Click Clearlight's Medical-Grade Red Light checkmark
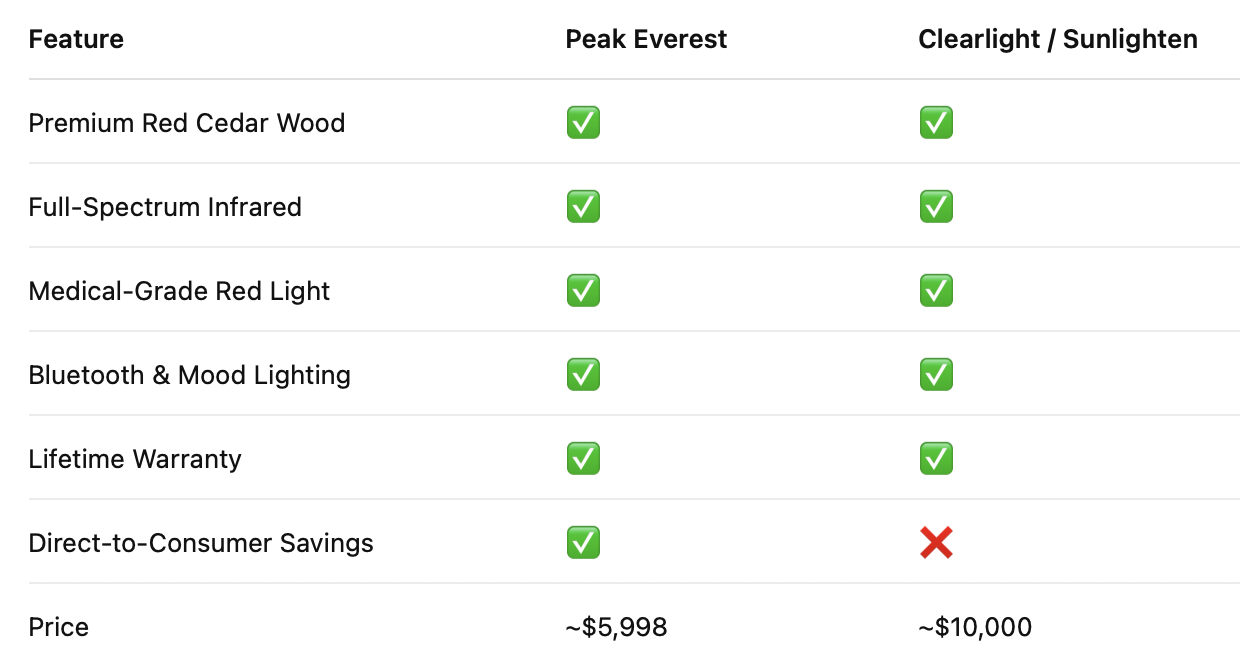This screenshot has height=668, width=1240. tap(936, 291)
